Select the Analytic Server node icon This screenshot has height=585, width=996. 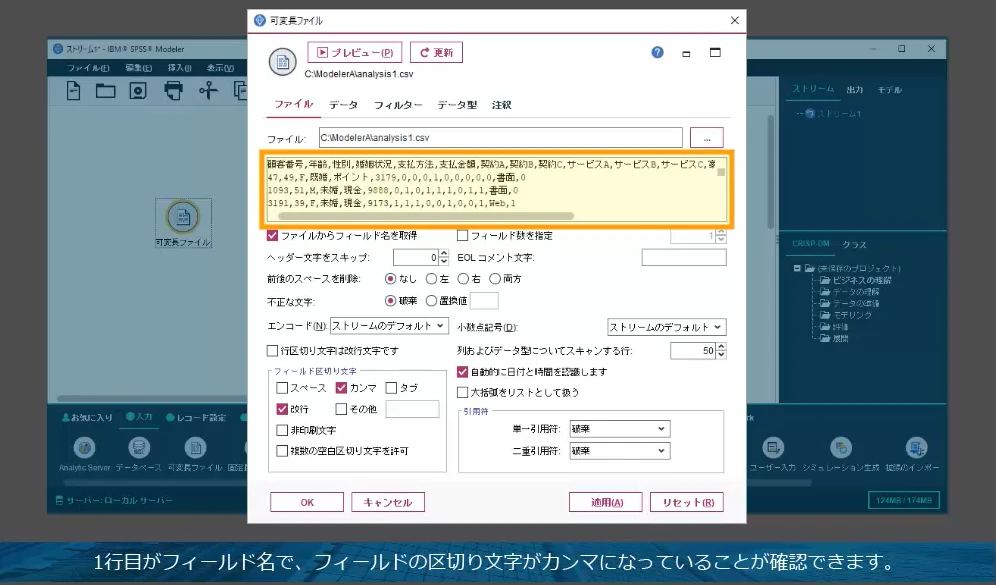(84, 447)
